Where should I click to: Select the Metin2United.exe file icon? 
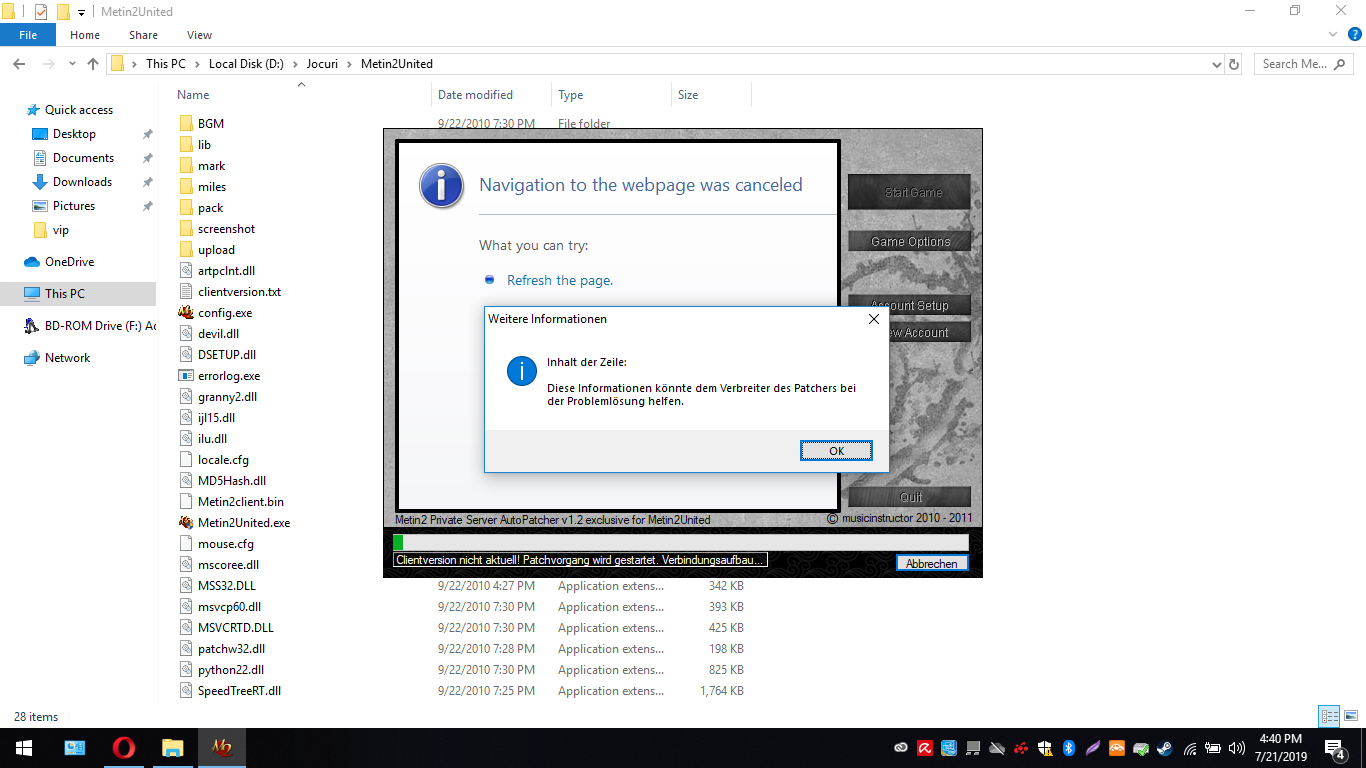tap(186, 523)
